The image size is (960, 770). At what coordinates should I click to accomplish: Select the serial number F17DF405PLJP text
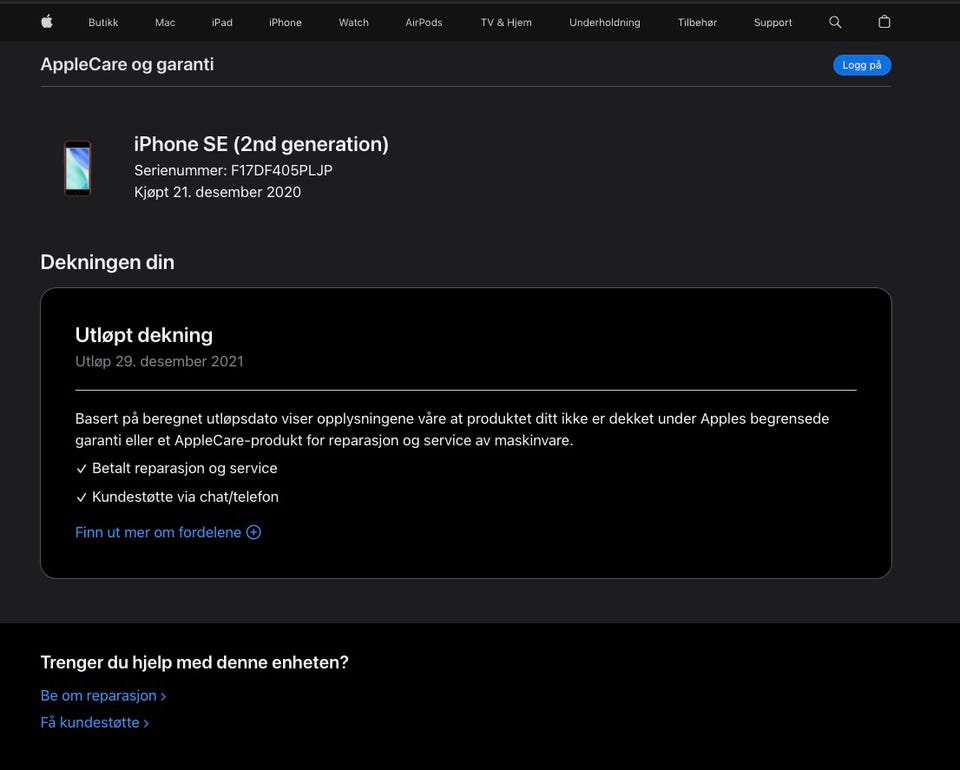(281, 170)
